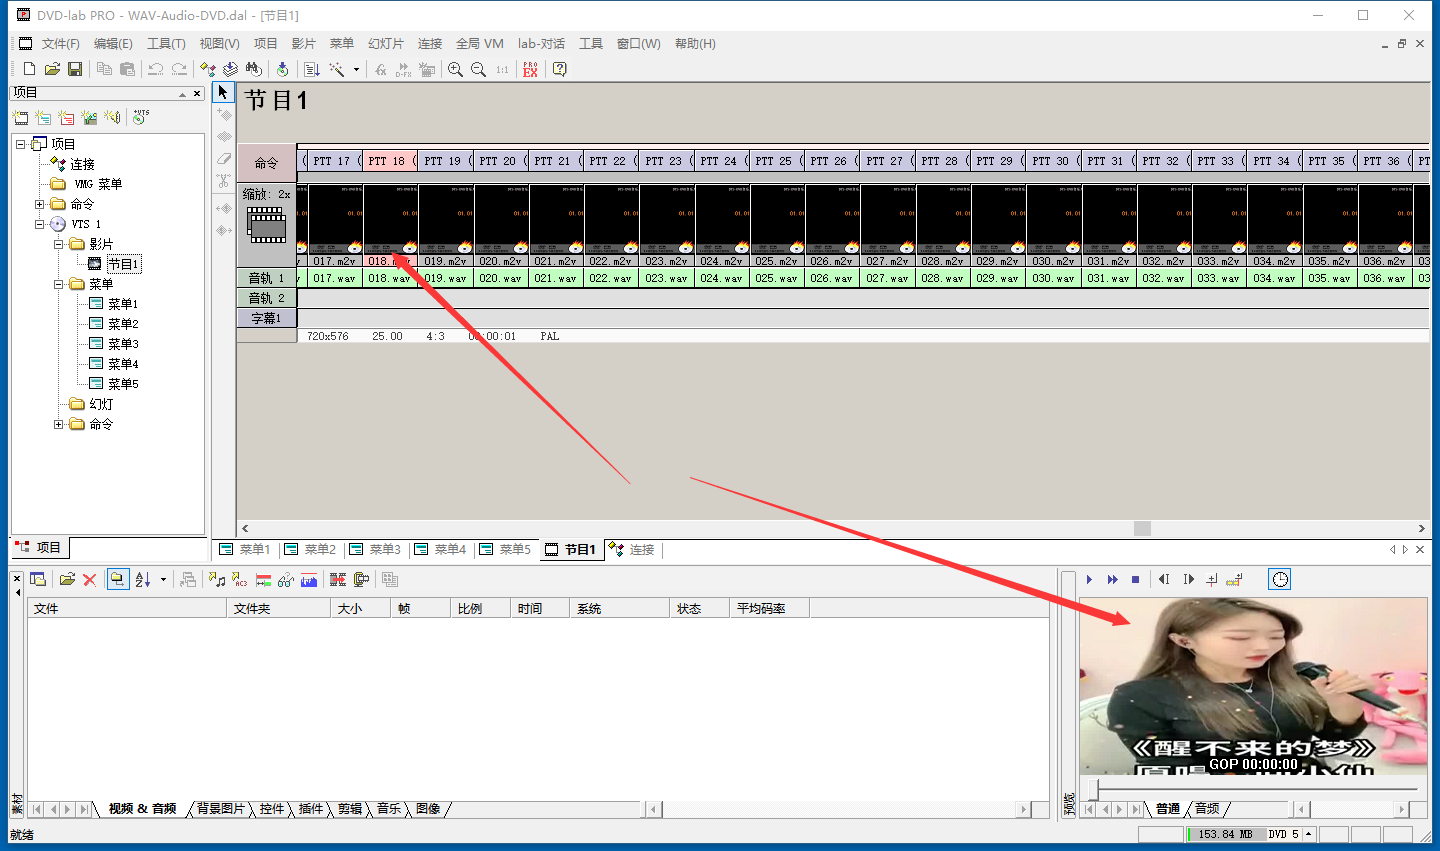
Task: Collapse the 项目 root tree node
Action: coord(21,144)
